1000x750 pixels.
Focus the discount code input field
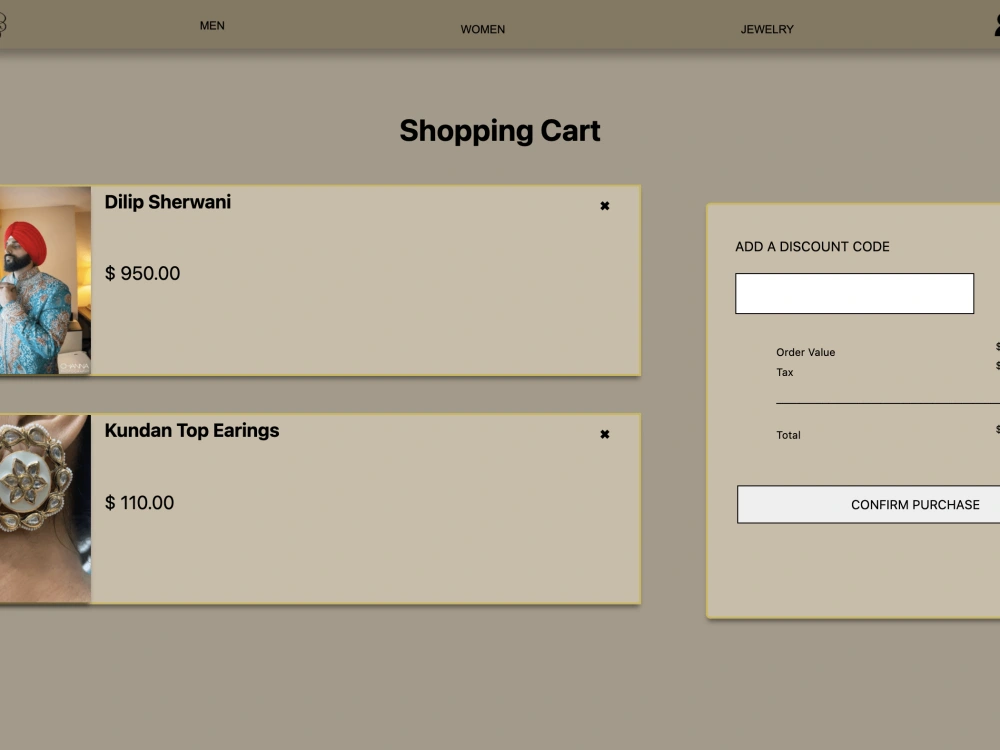click(x=854, y=293)
